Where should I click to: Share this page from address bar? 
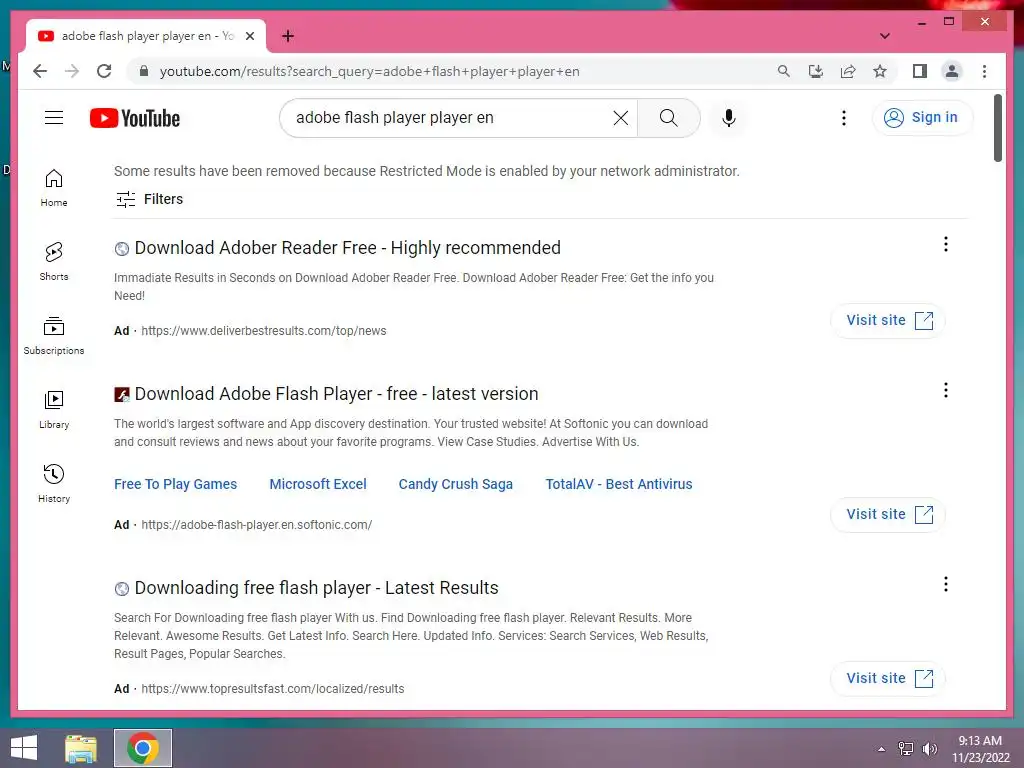tap(848, 71)
